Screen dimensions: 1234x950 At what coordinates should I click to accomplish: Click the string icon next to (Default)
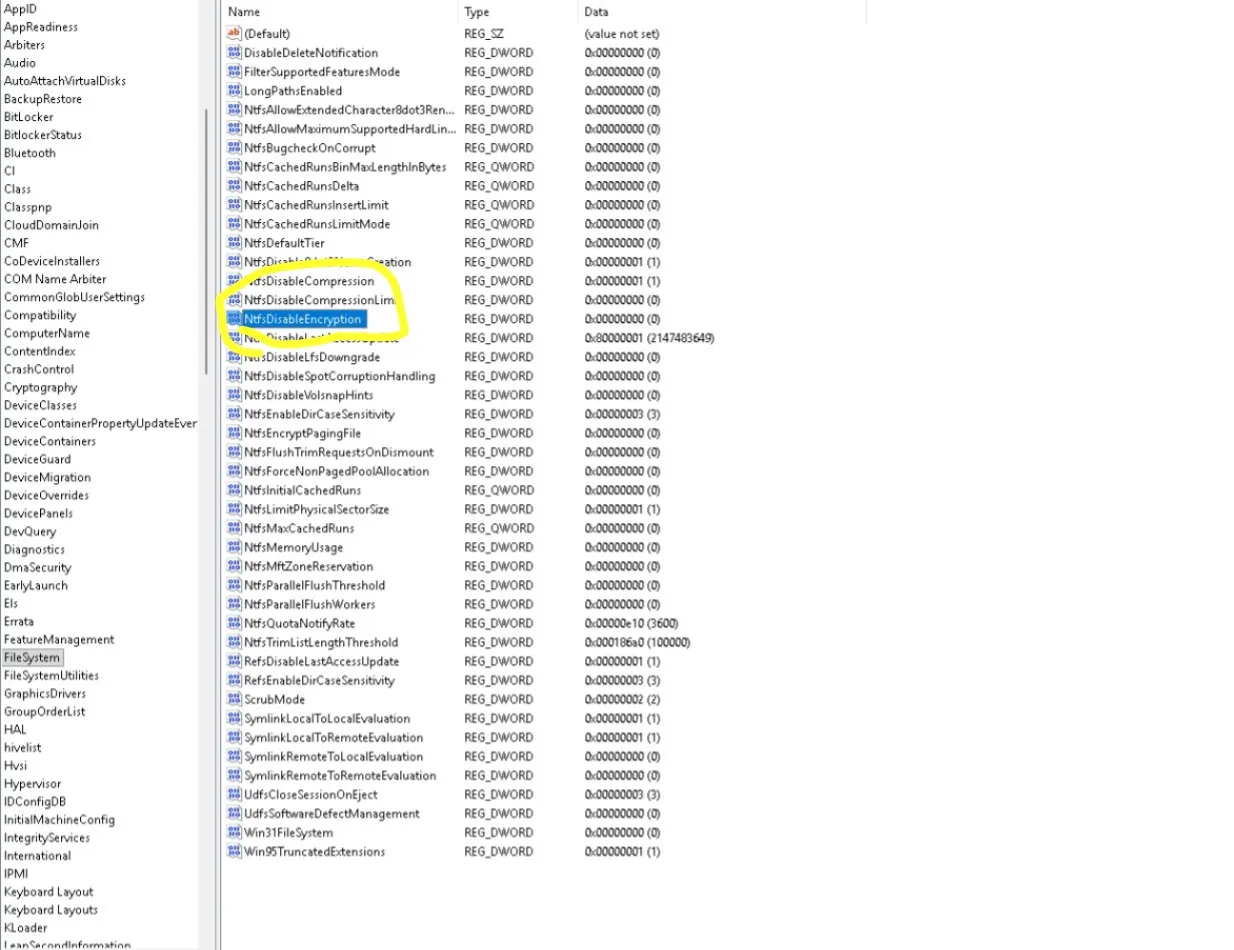click(x=235, y=34)
